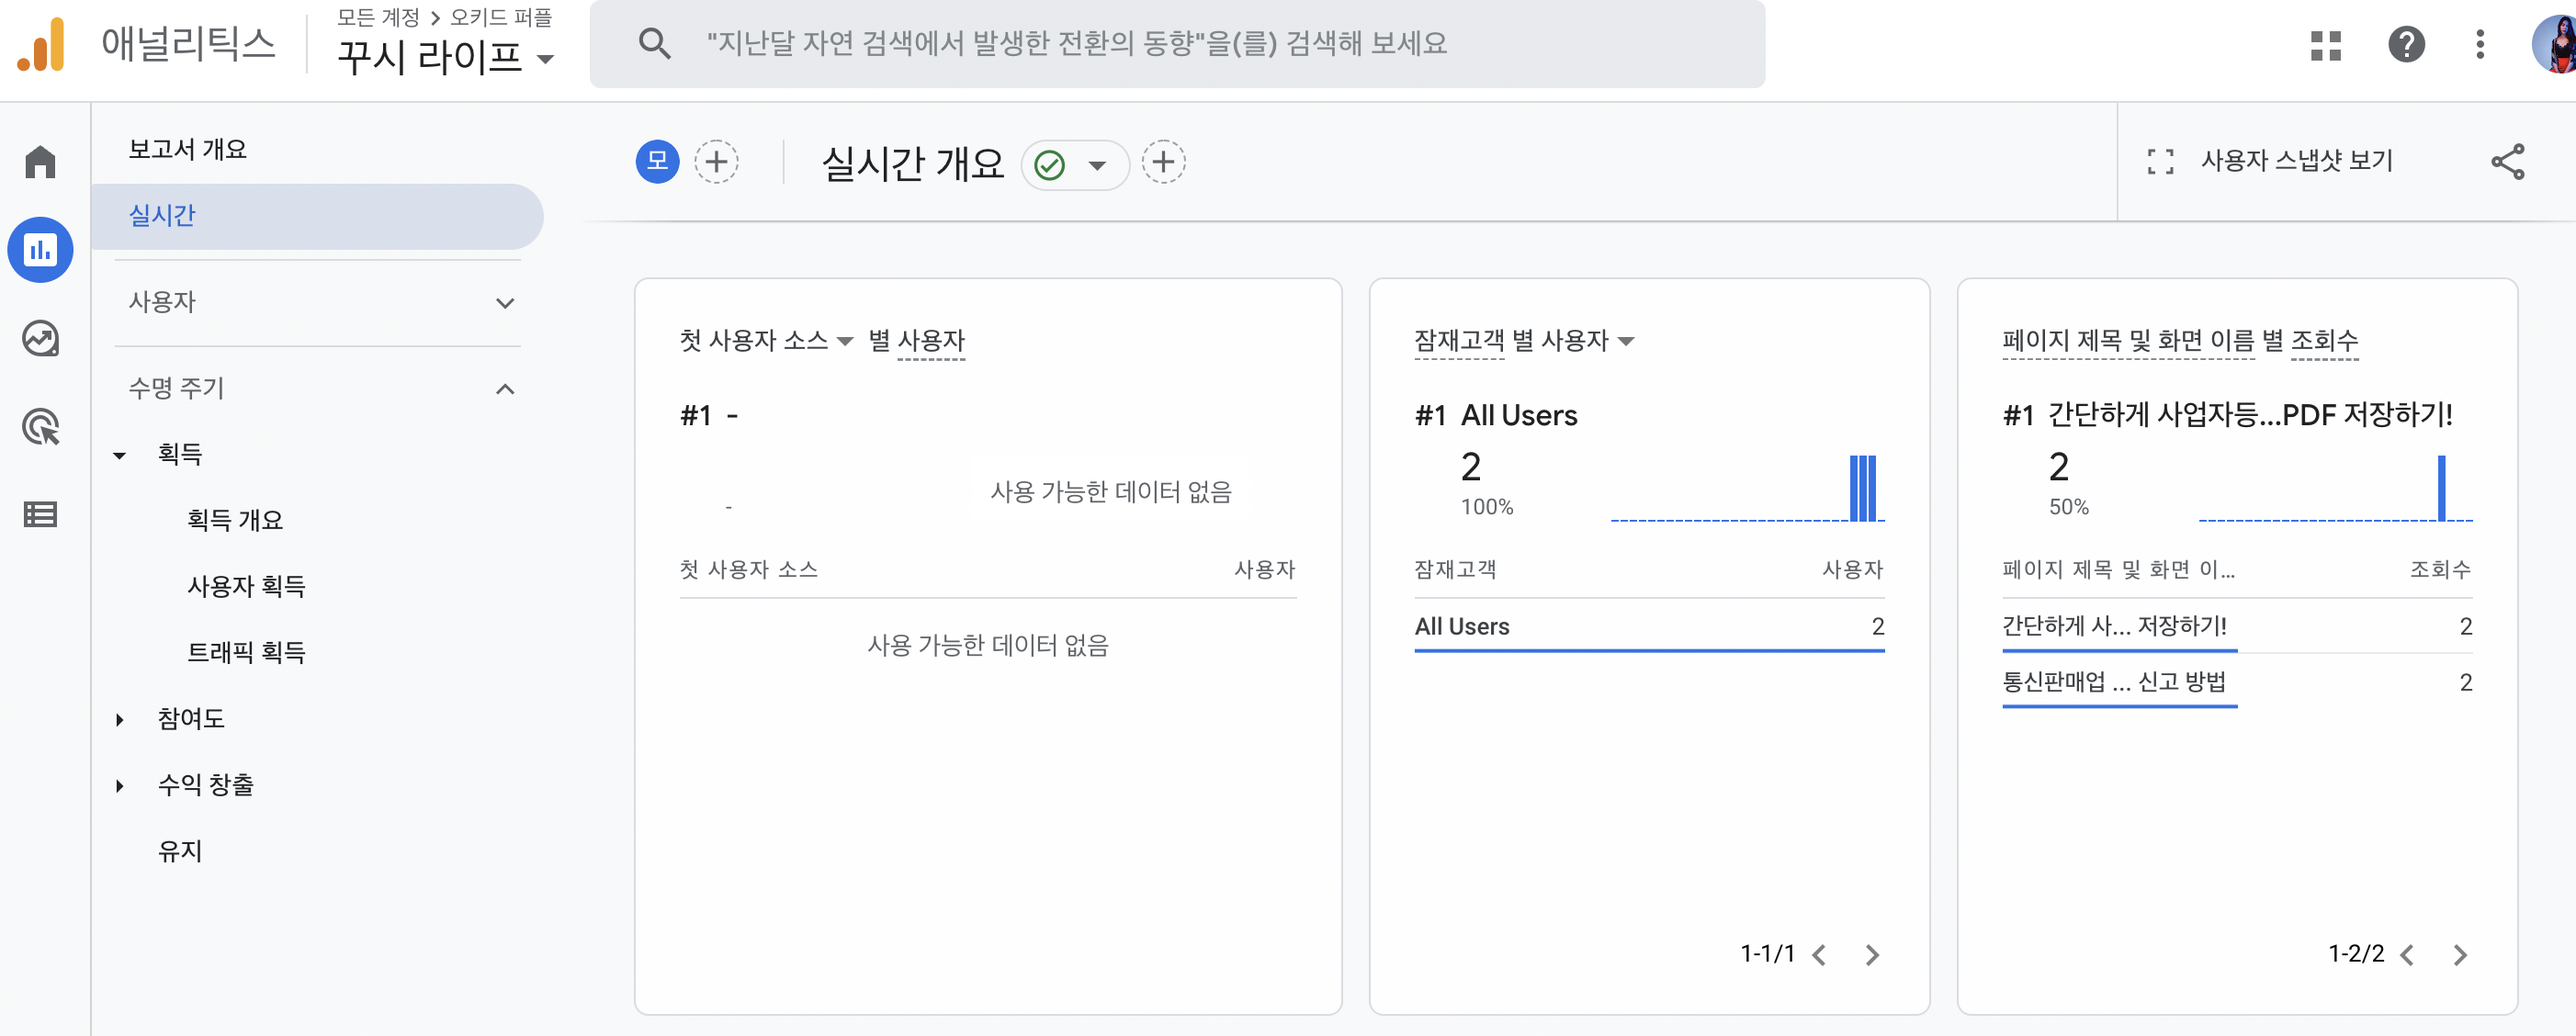Go to next page in 1-1/1 pager
Image resolution: width=2576 pixels, height=1036 pixels.
pyautogui.click(x=1872, y=955)
